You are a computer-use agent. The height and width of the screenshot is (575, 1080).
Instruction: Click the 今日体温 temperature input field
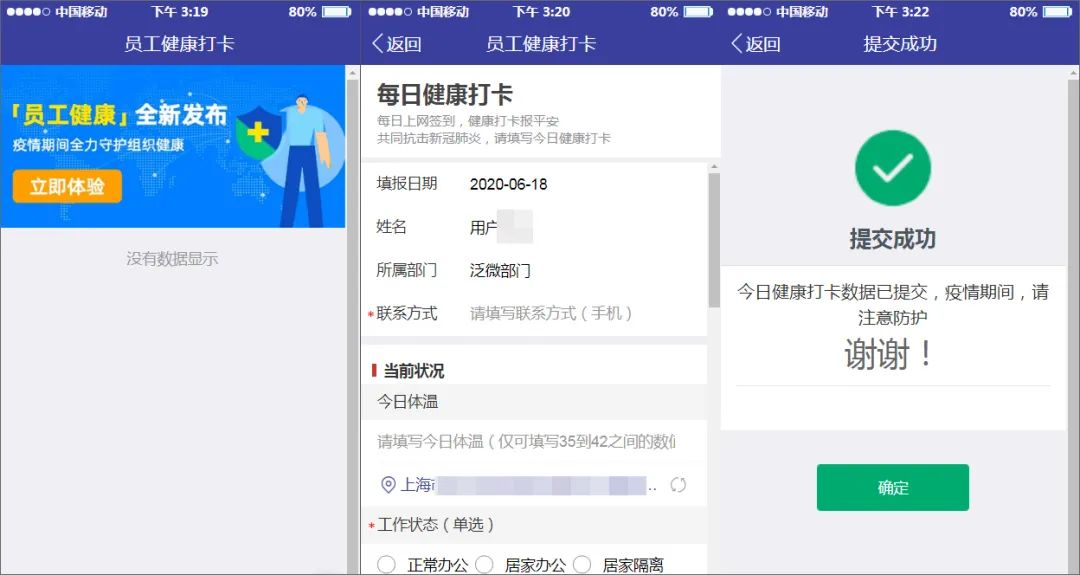[x=534, y=441]
